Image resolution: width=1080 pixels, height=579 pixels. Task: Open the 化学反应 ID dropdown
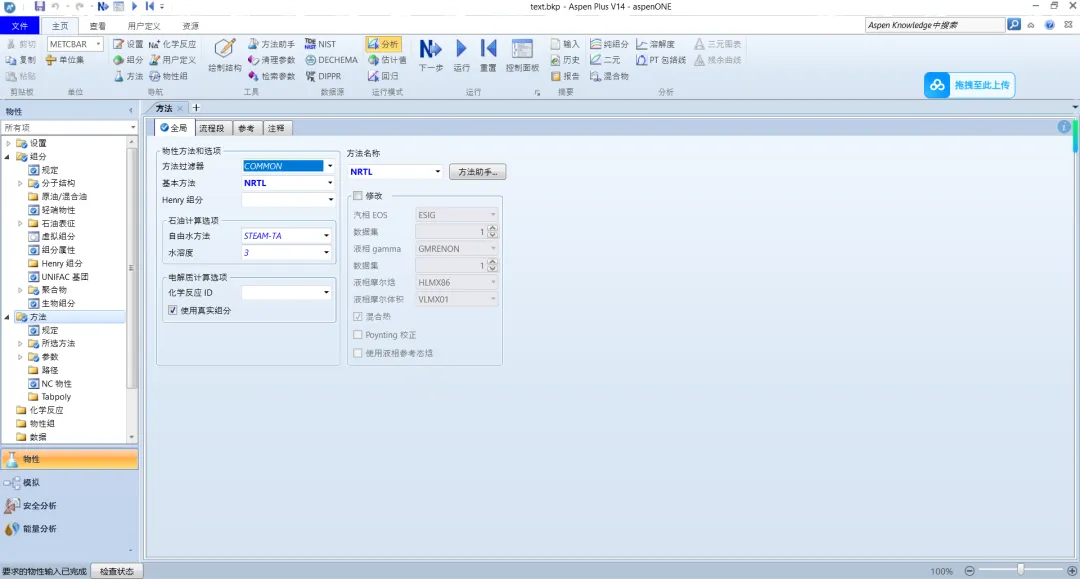pos(326,293)
